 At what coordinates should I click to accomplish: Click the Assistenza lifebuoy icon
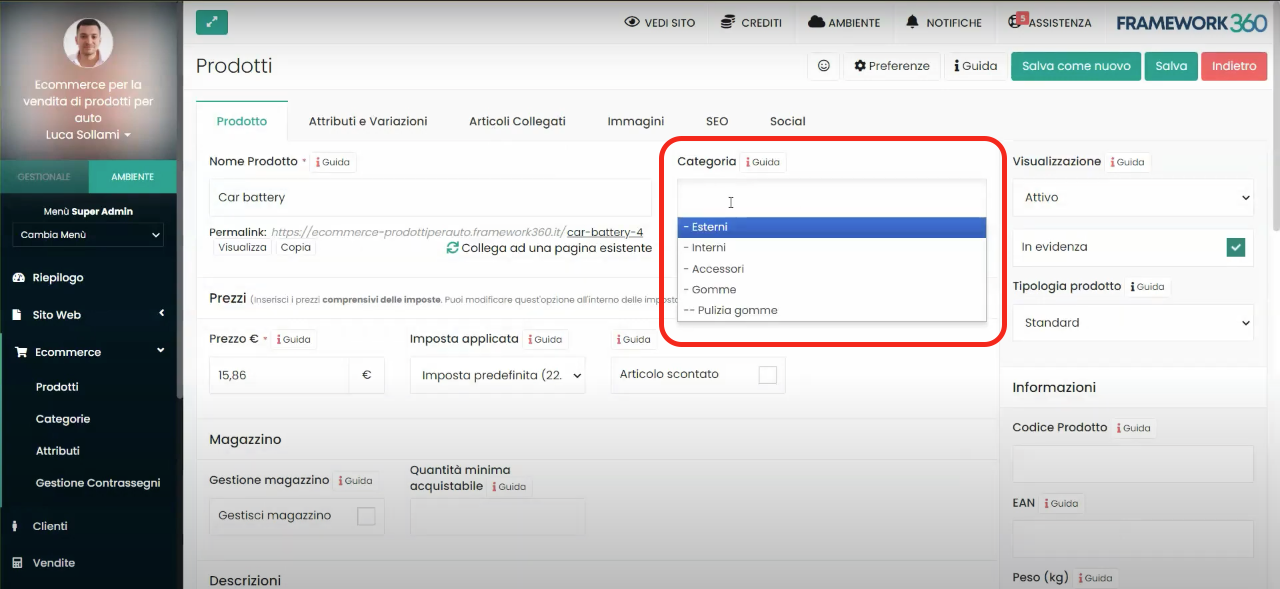pyautogui.click(x=1020, y=22)
